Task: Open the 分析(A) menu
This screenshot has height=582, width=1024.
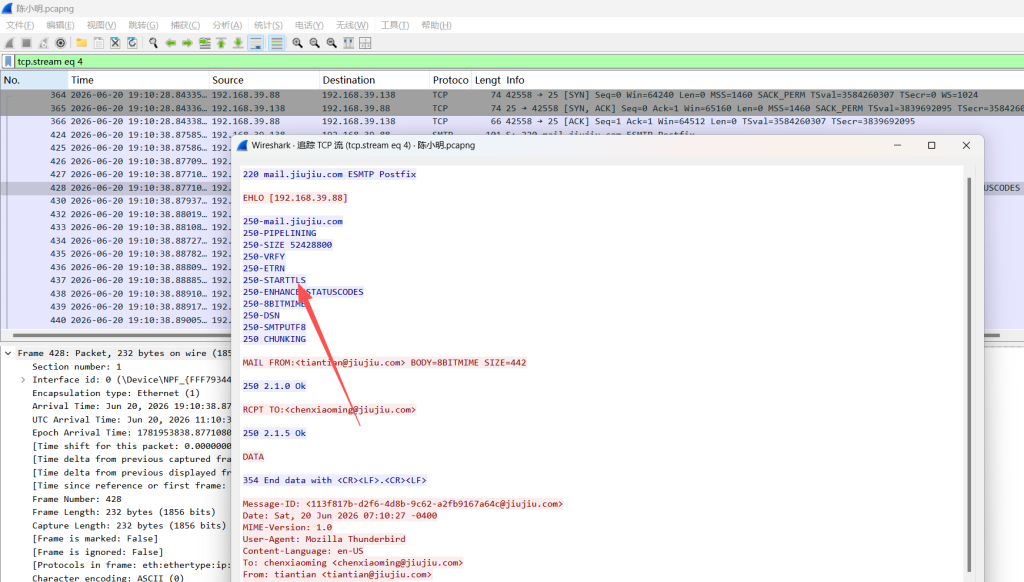Action: [x=227, y=25]
